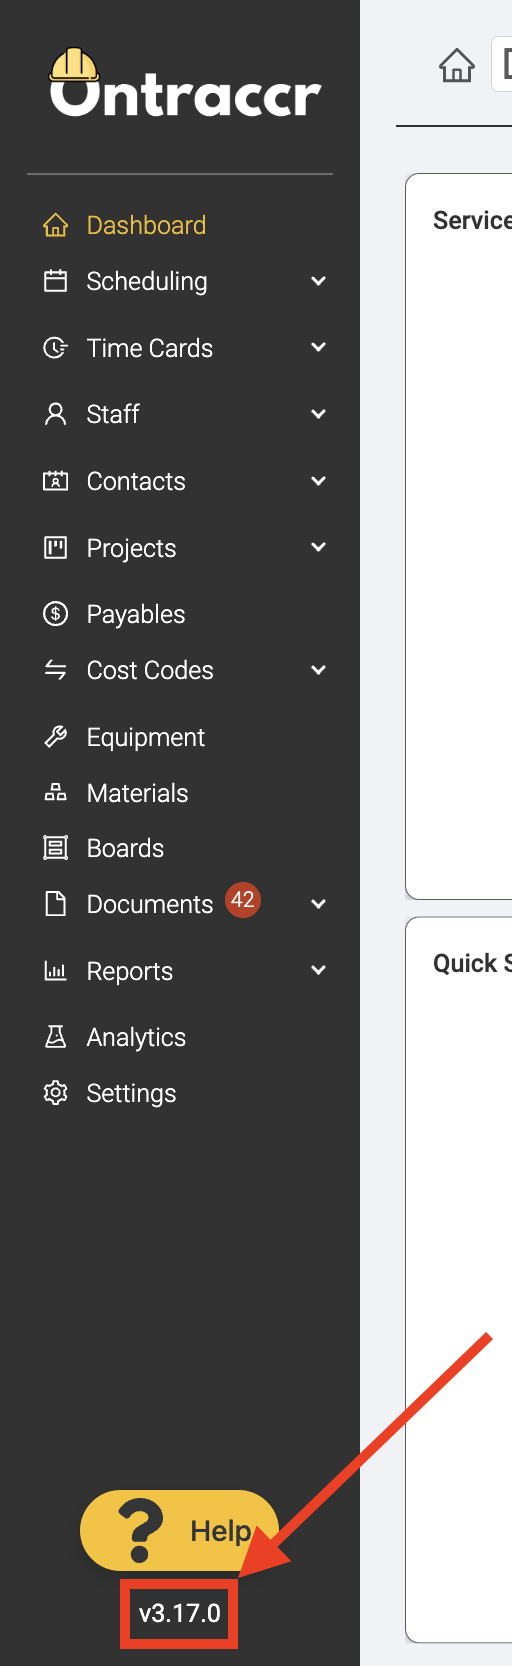The image size is (512, 1666).
Task: Expand the Contacts submenu chevron
Action: [319, 481]
